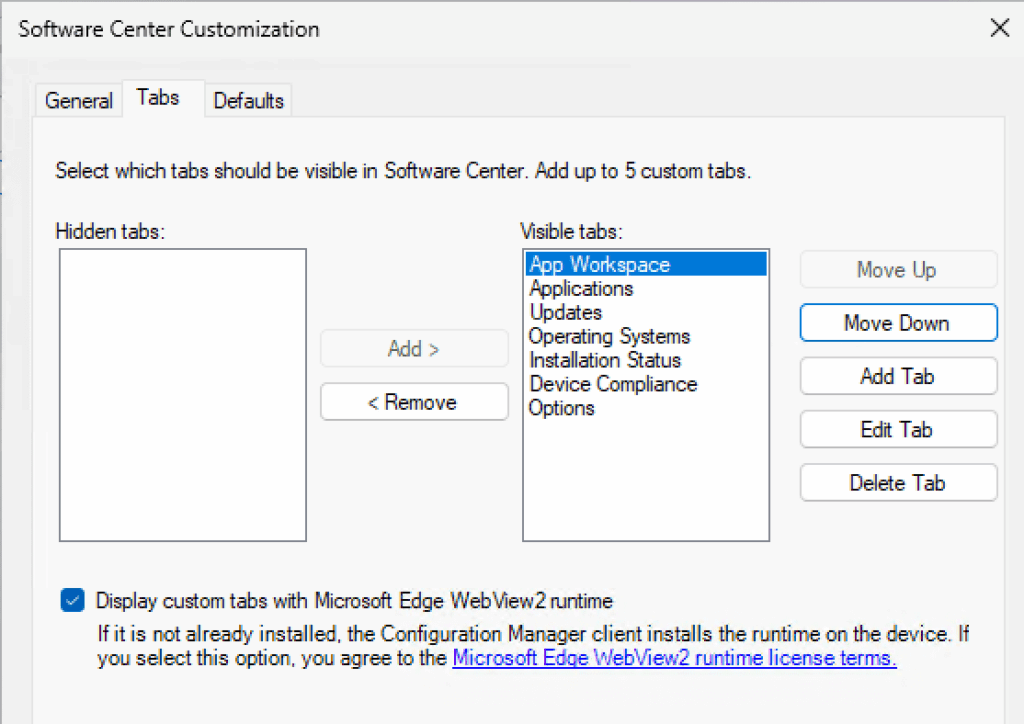Click the disabled Move Up button
Image resolution: width=1024 pixels, height=724 pixels.
click(898, 270)
